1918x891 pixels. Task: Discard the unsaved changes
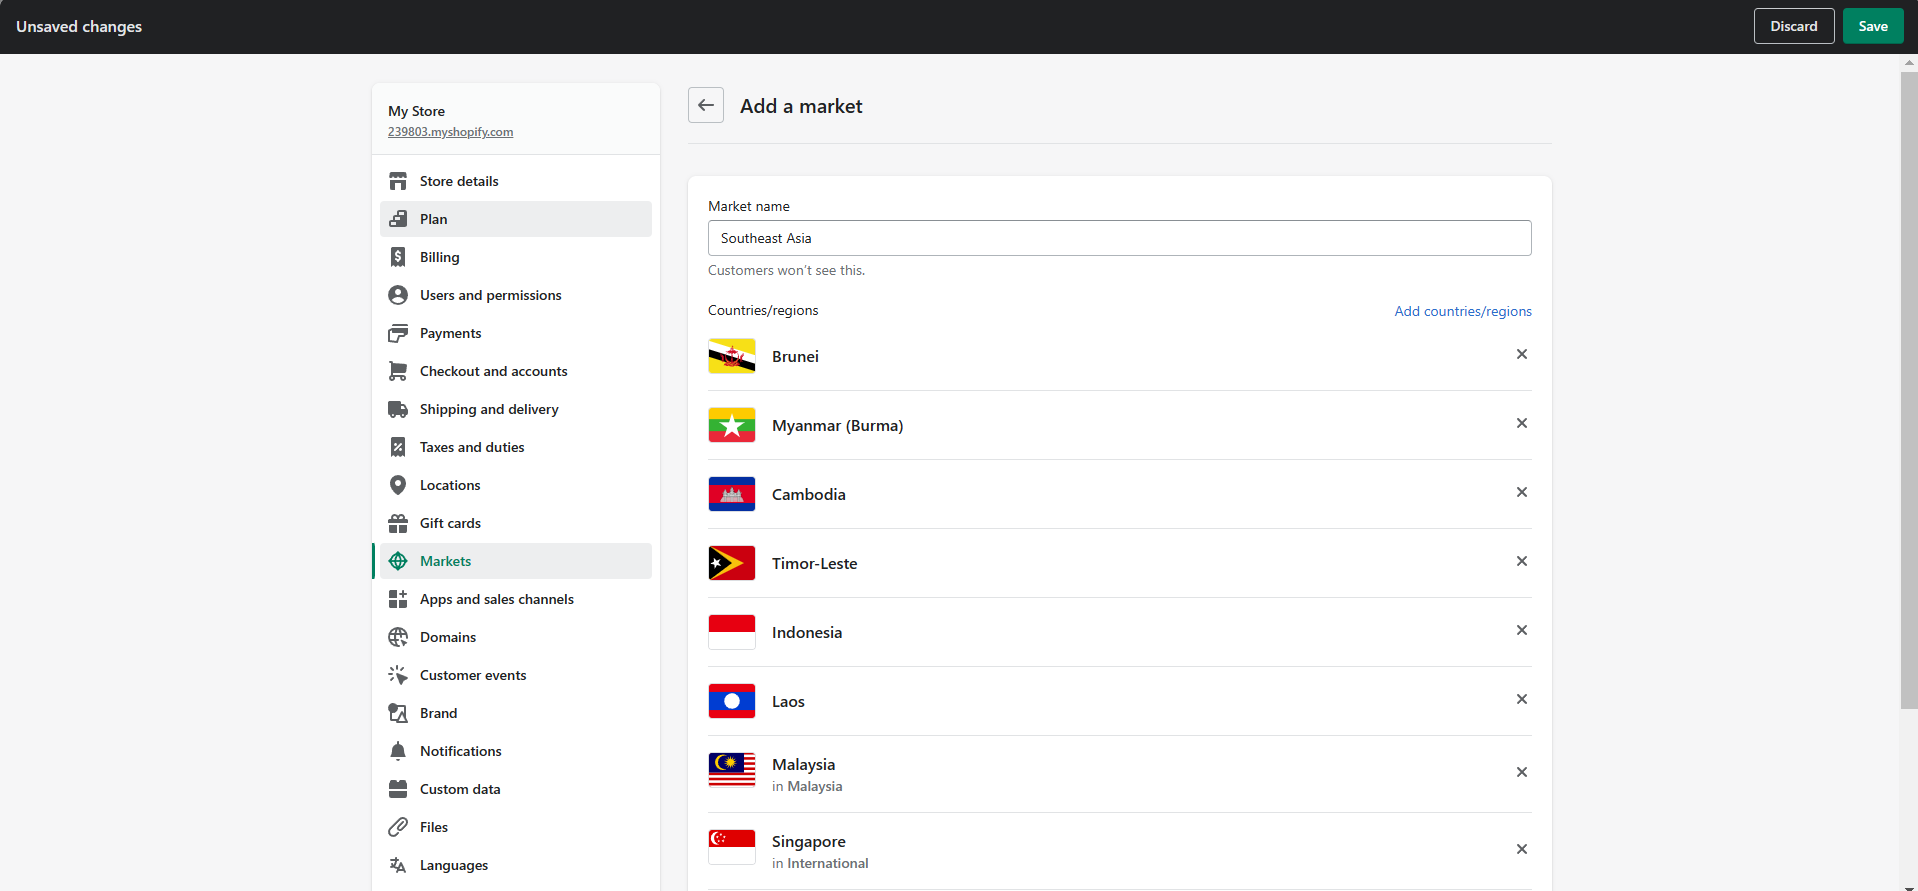pyautogui.click(x=1794, y=26)
